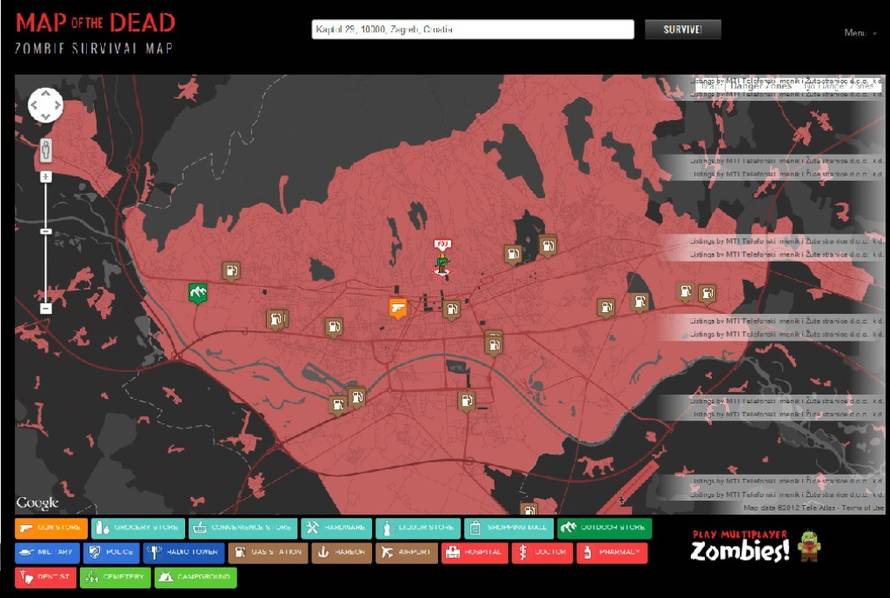Screen dimensions: 890x598
Task: Select a gas station marker near the river
Action: (337, 403)
